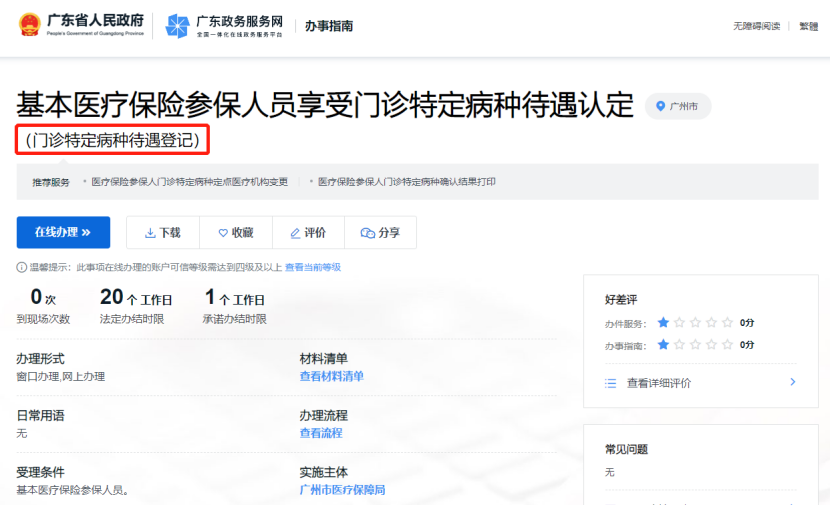Click the main page title 基本医疗保险参保人员享受门诊特定病种待遇认定
The height and width of the screenshot is (505, 830).
tap(324, 105)
